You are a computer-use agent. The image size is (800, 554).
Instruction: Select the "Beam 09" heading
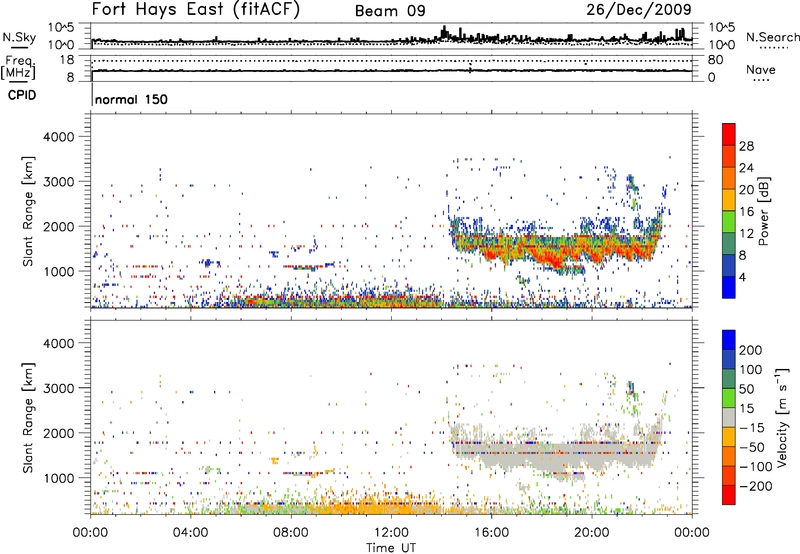click(390, 11)
